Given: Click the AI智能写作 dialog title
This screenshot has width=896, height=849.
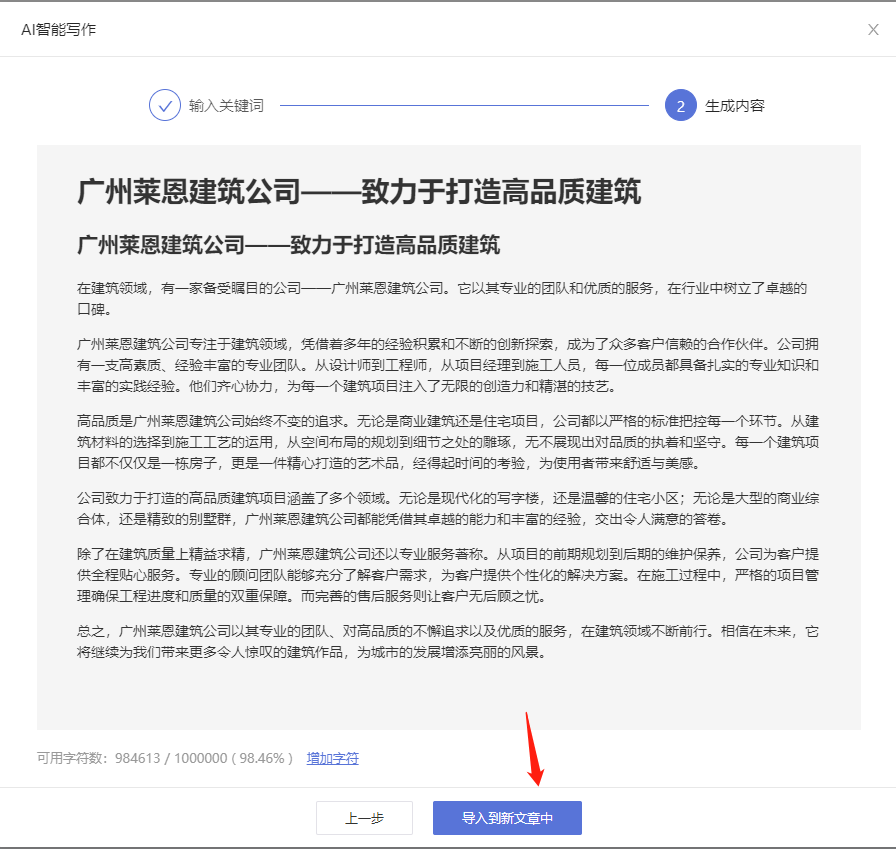Looking at the screenshot, I should click(x=59, y=29).
